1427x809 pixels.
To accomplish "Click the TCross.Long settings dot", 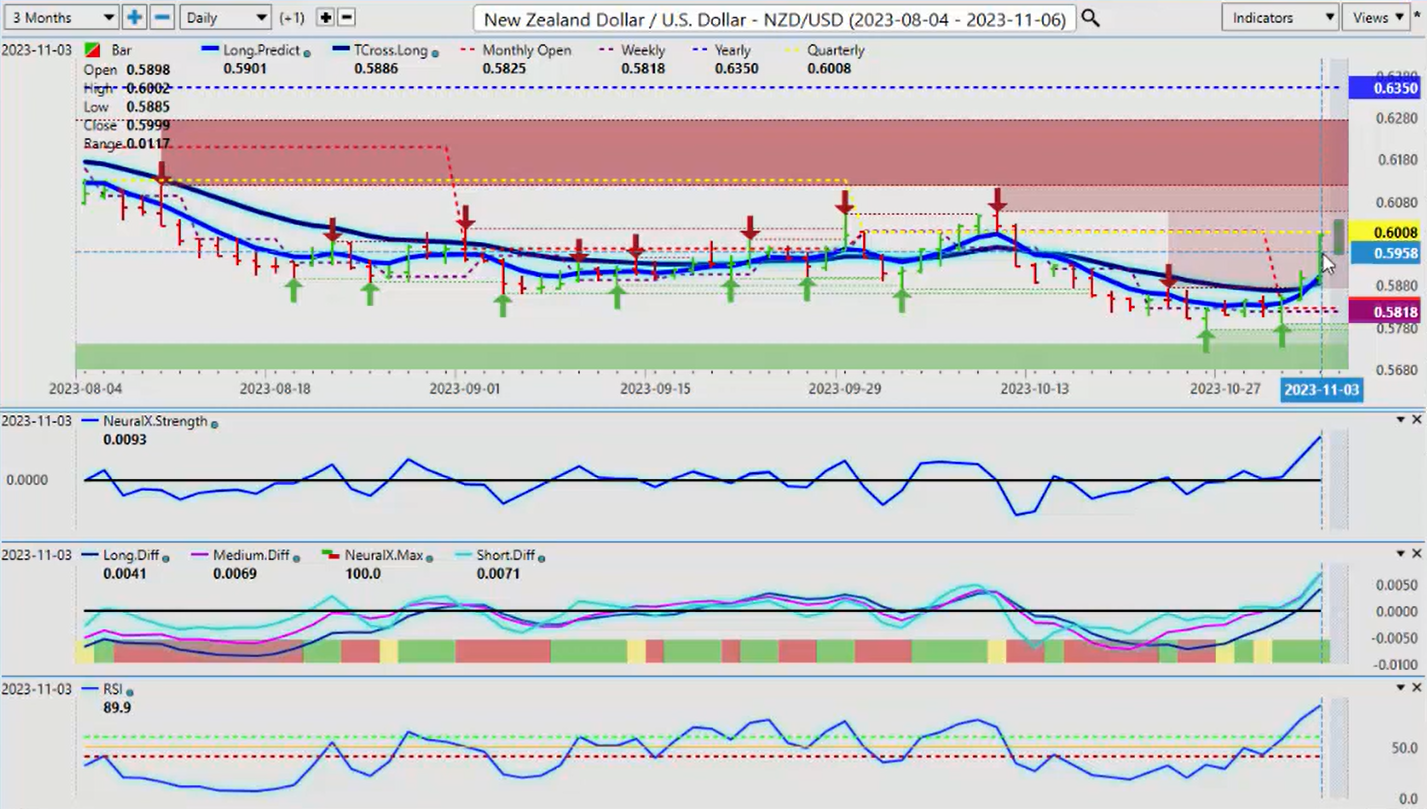I will [x=436, y=52].
